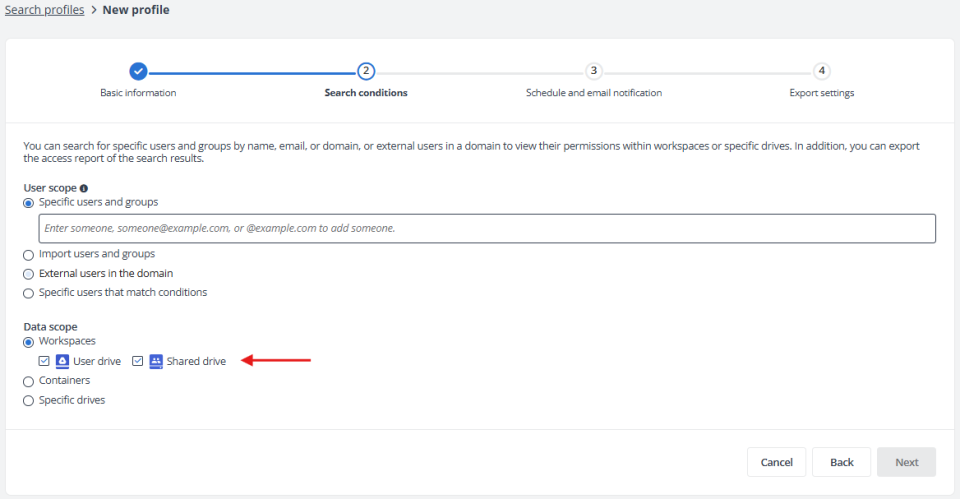The width and height of the screenshot is (960, 499).
Task: Open Schedule and email notification step
Action: tap(594, 93)
